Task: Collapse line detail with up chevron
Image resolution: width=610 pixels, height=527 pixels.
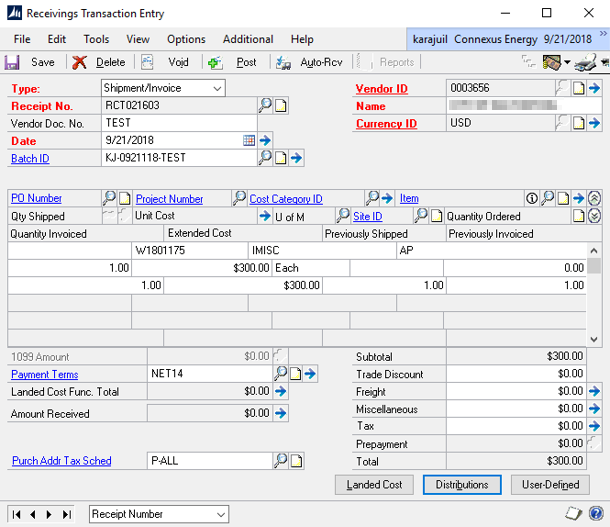Action: click(595, 198)
